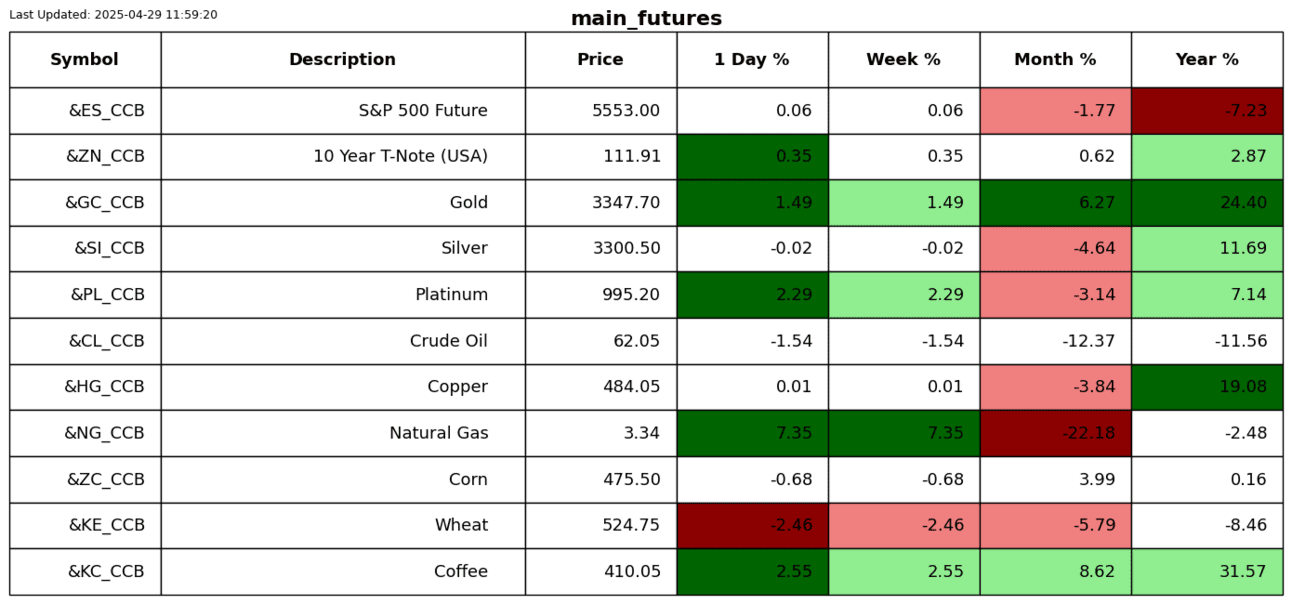Select the Week % column header
The image size is (1292, 604).
click(903, 60)
